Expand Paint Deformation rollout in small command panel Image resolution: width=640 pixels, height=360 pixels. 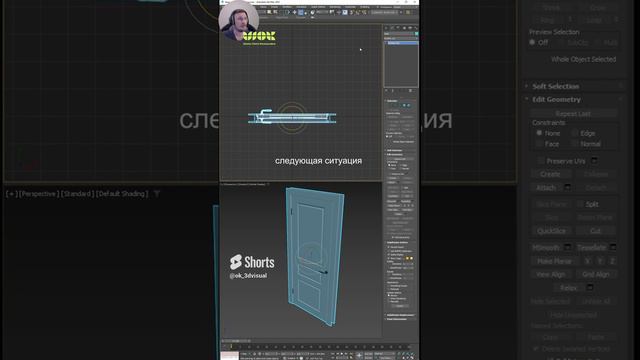tap(400, 319)
